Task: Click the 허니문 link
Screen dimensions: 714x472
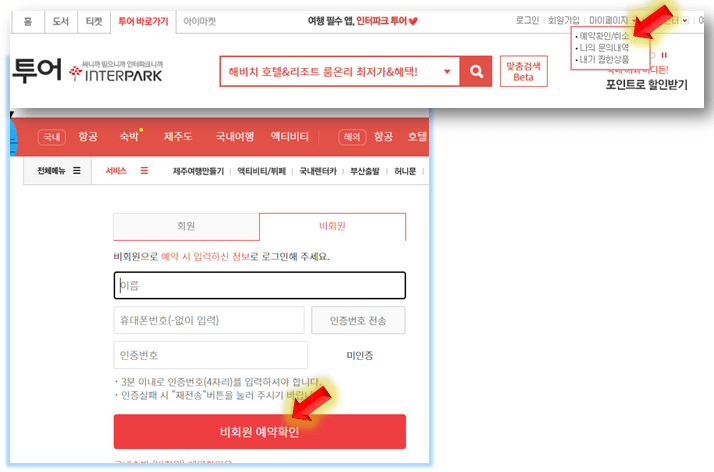Action: pyautogui.click(x=405, y=171)
